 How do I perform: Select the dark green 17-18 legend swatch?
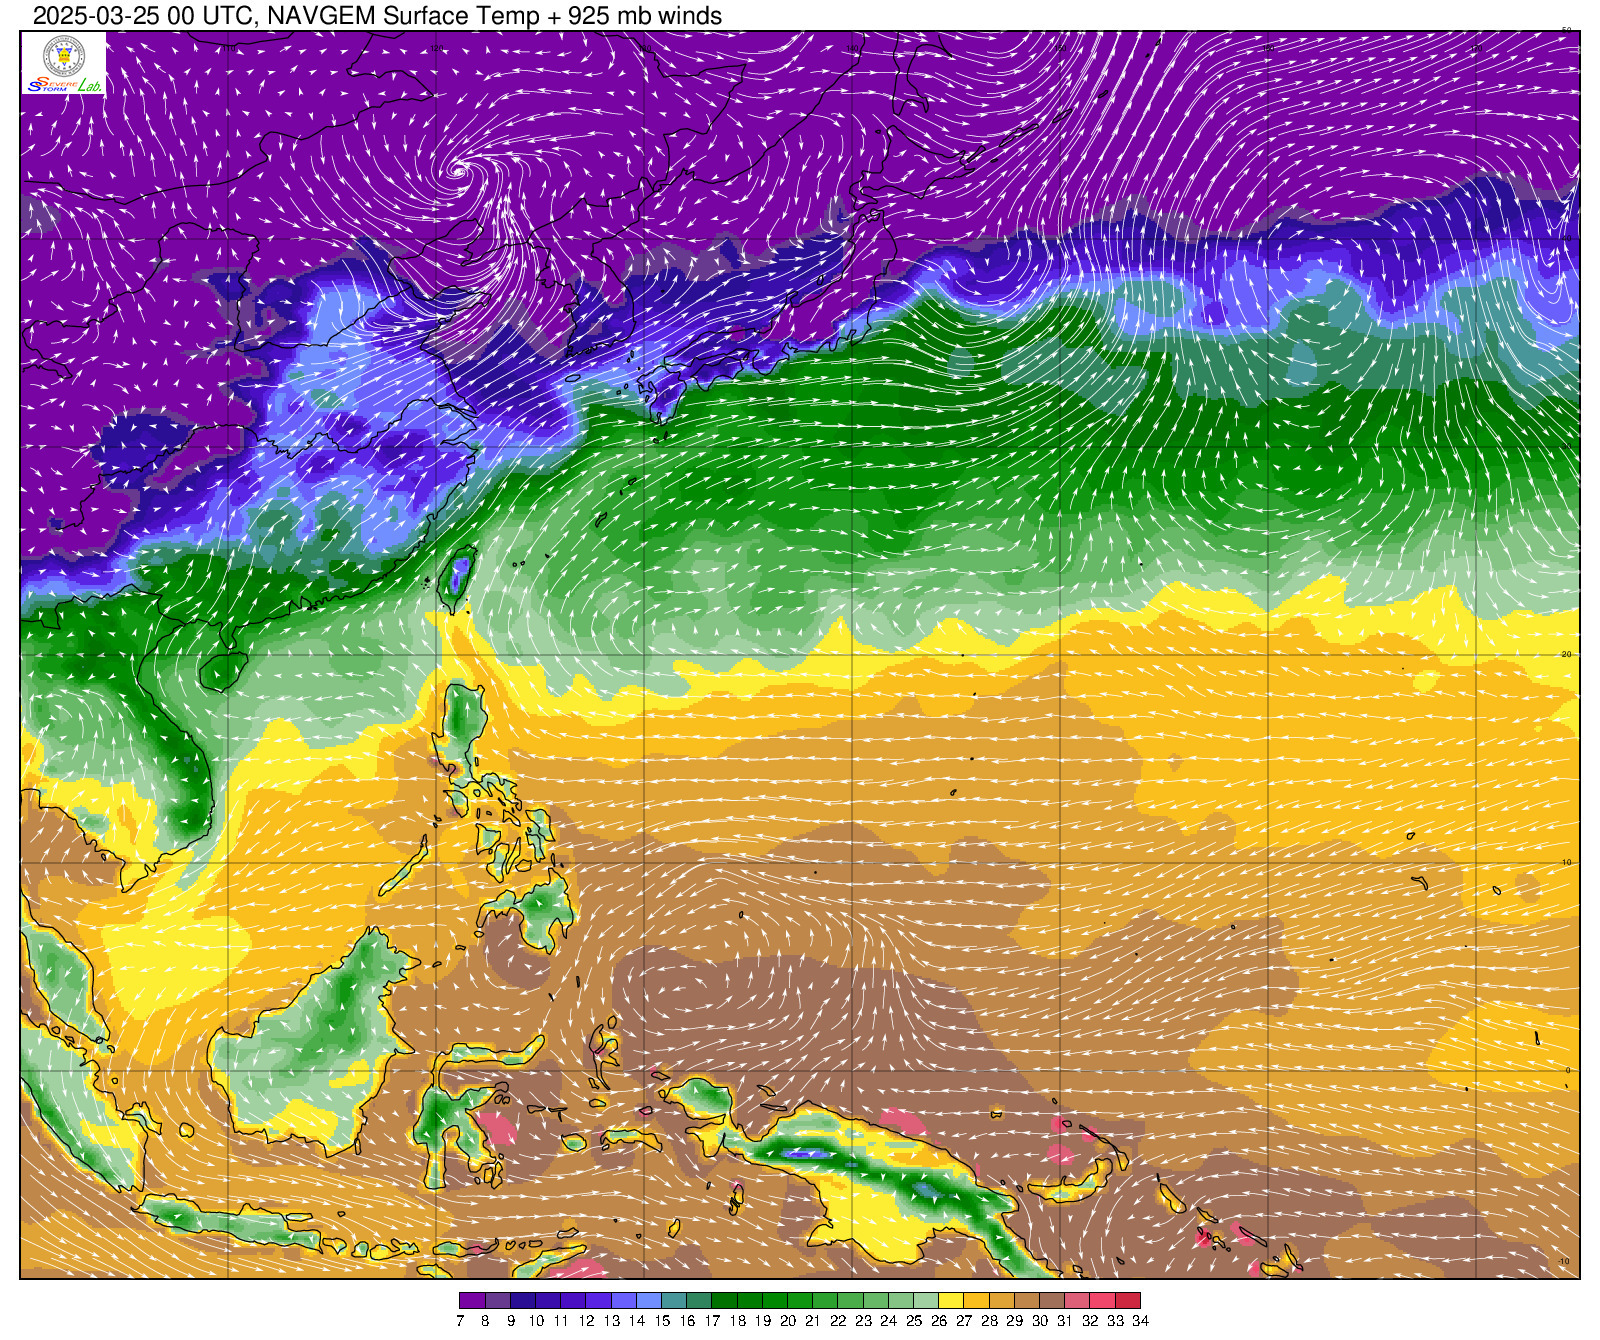725,1301
